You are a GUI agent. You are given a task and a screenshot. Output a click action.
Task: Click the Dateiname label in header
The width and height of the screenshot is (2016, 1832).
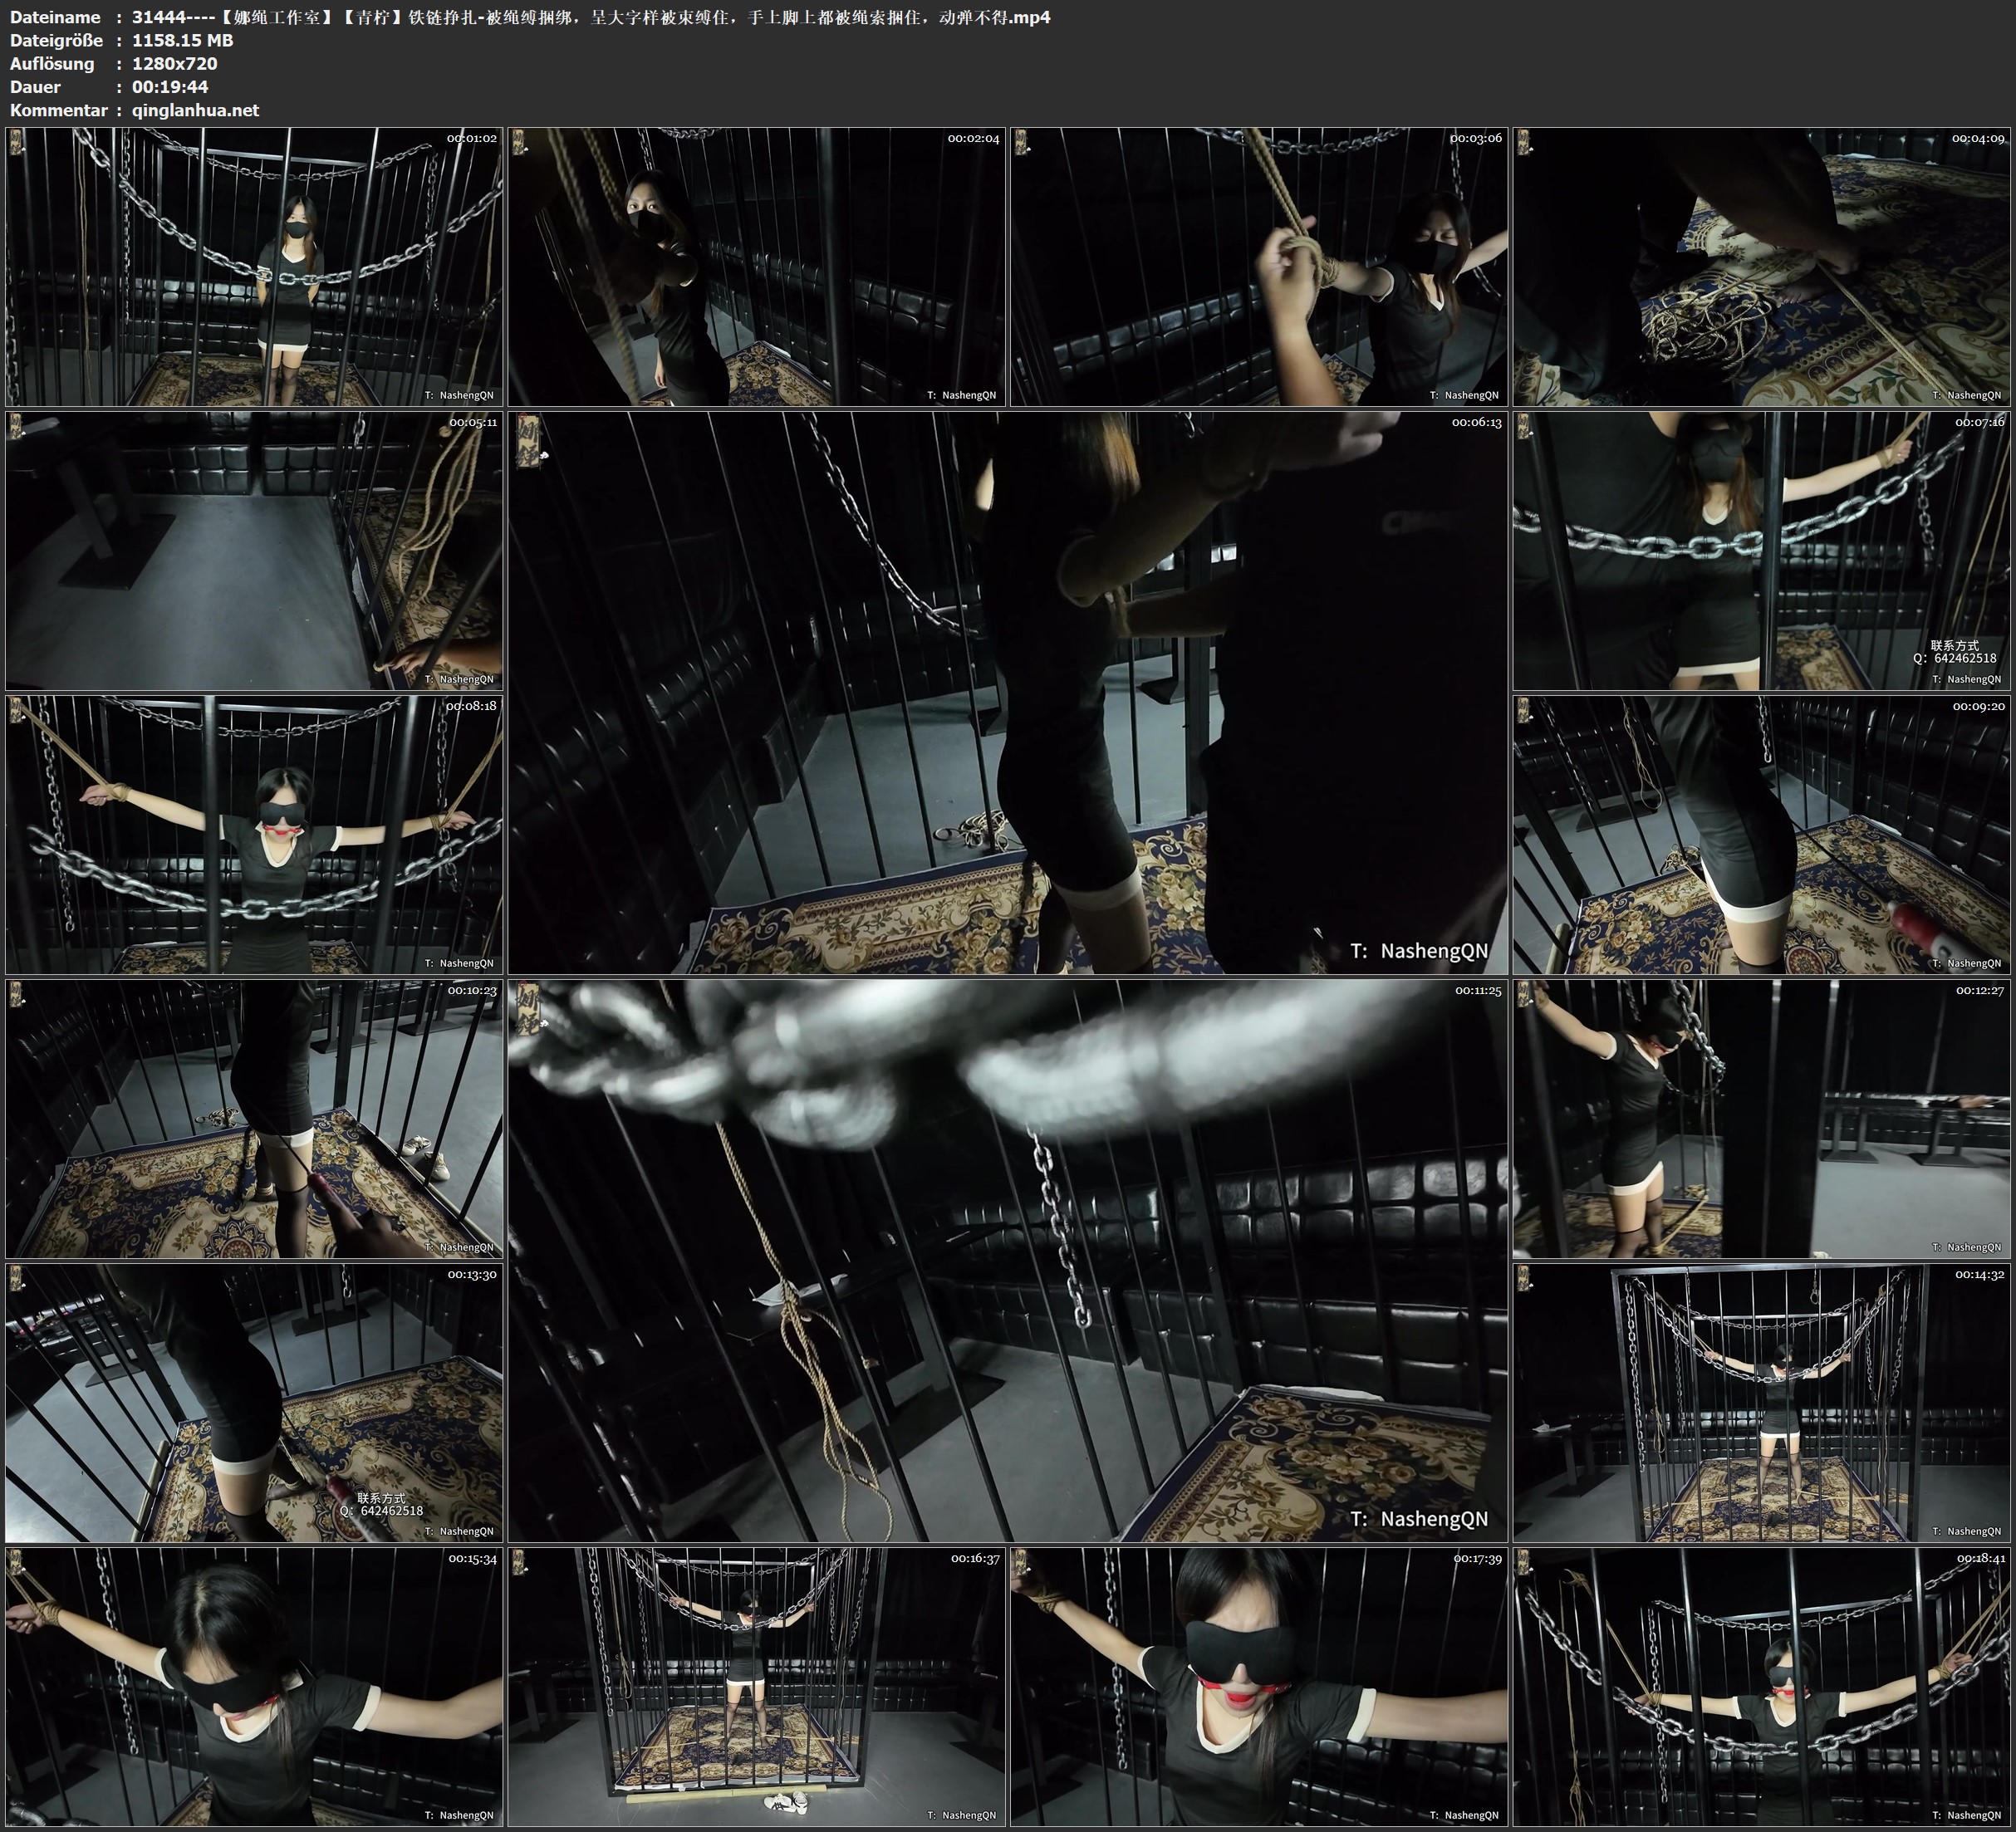click(x=55, y=17)
